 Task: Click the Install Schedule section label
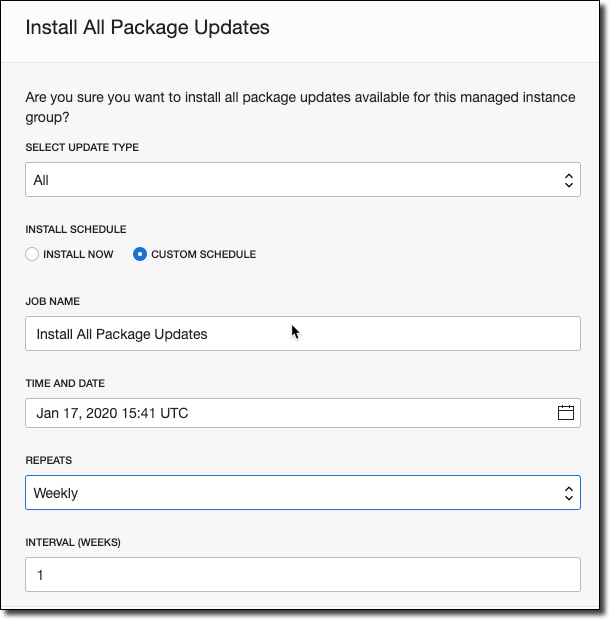tap(76, 229)
